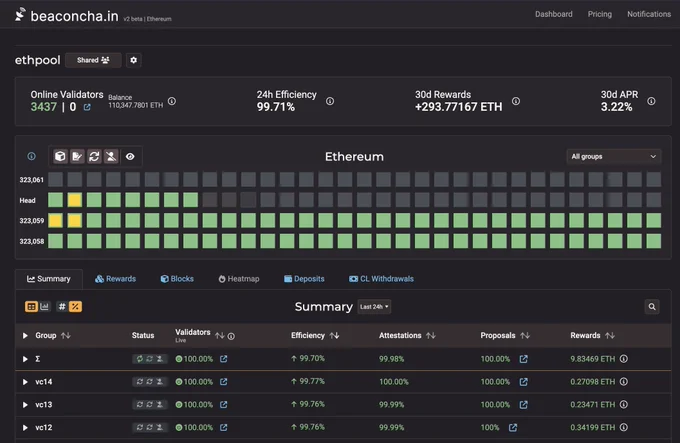Show 24h Efficiency info icon

point(330,101)
